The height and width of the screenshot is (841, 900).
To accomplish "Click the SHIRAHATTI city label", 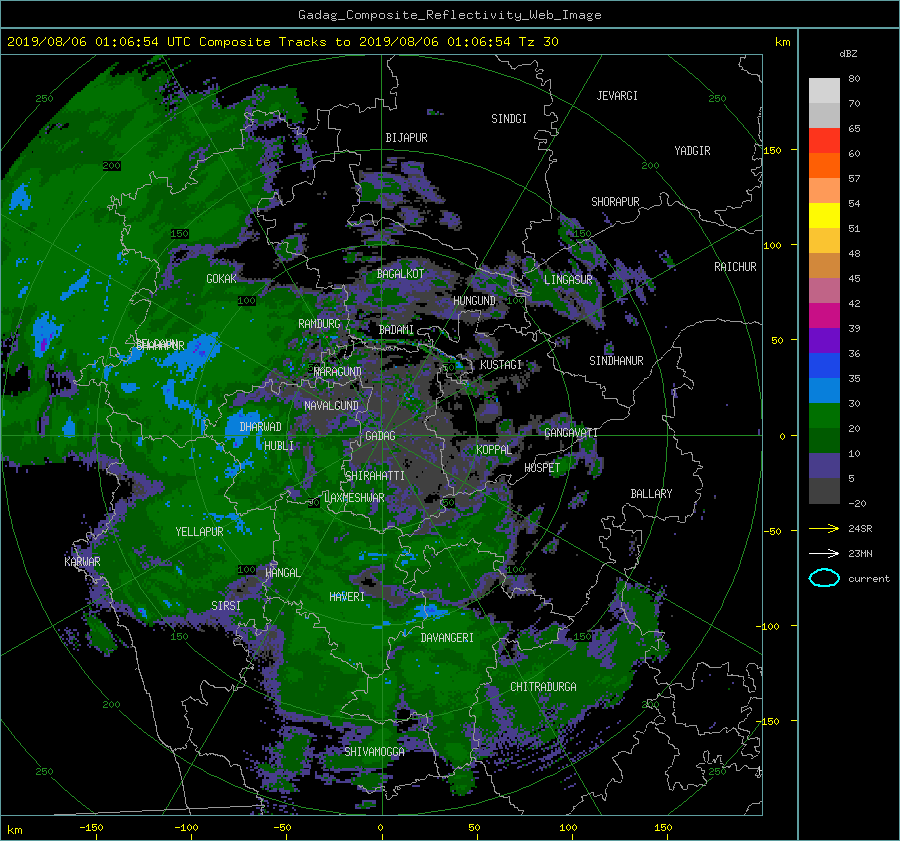I will tap(375, 476).
